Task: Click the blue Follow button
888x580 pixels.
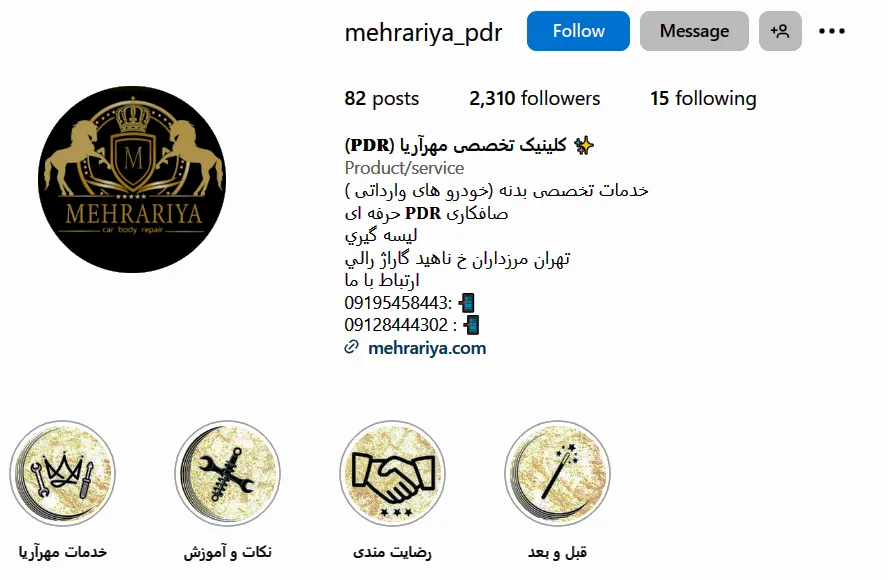Action: click(x=578, y=31)
